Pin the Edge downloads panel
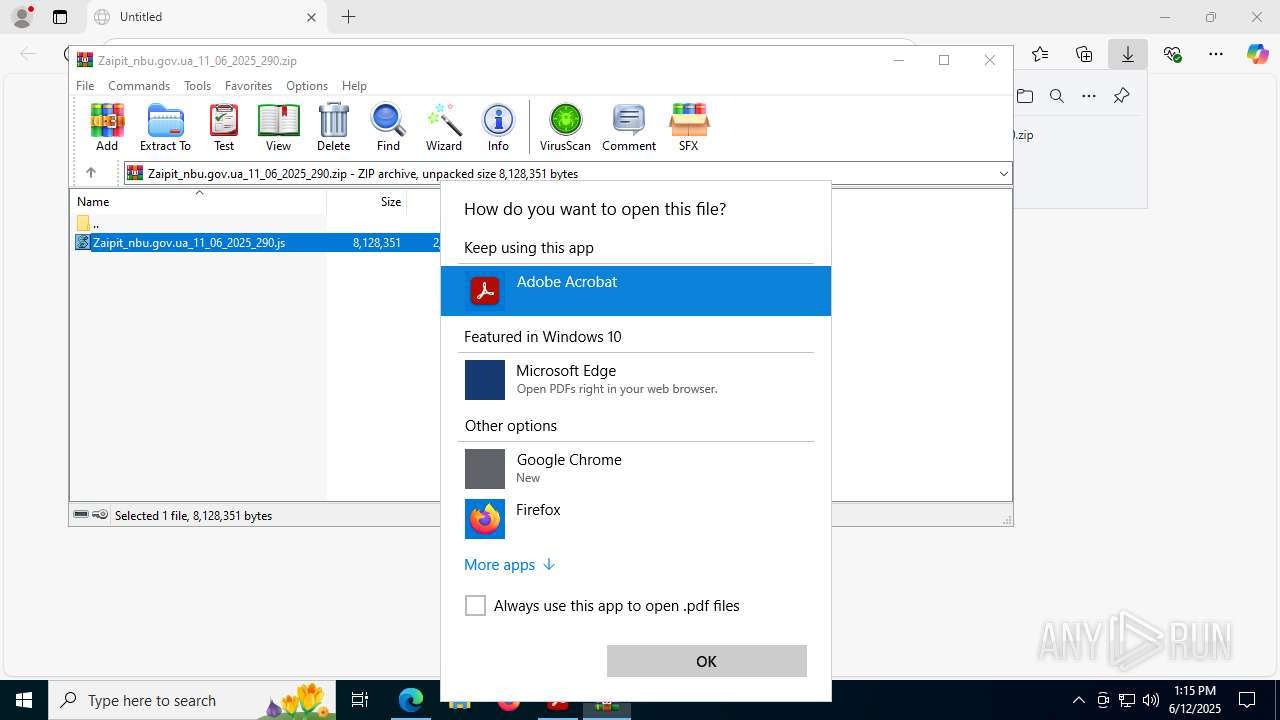 (x=1121, y=96)
